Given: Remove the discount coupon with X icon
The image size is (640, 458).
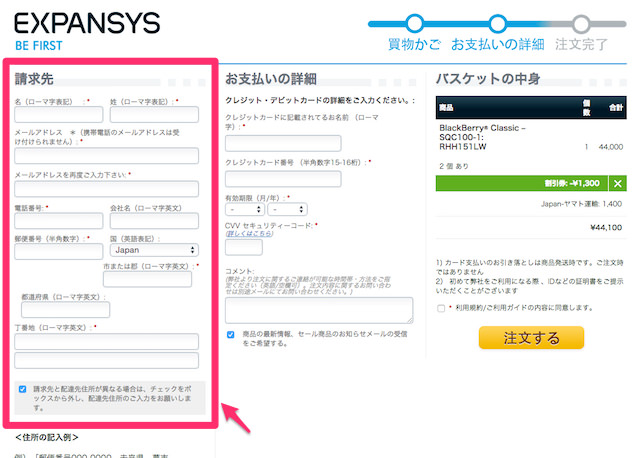Looking at the screenshot, I should [618, 184].
